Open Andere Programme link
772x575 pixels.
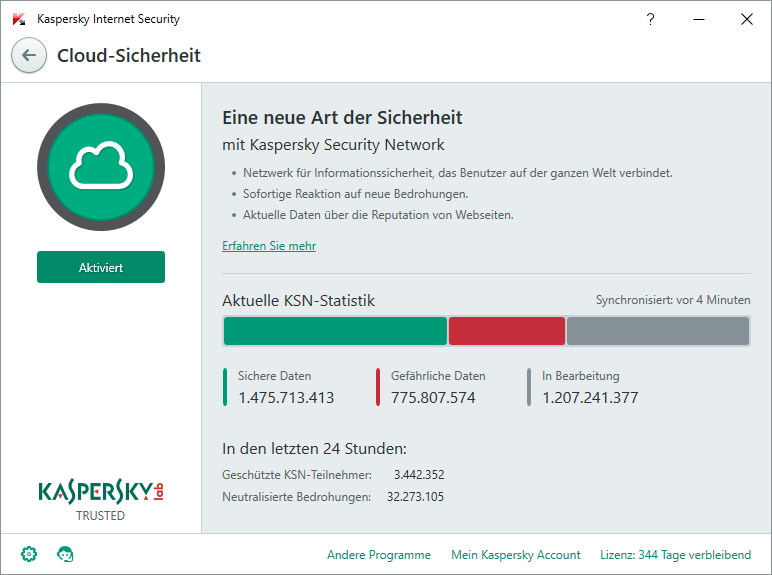(x=379, y=555)
